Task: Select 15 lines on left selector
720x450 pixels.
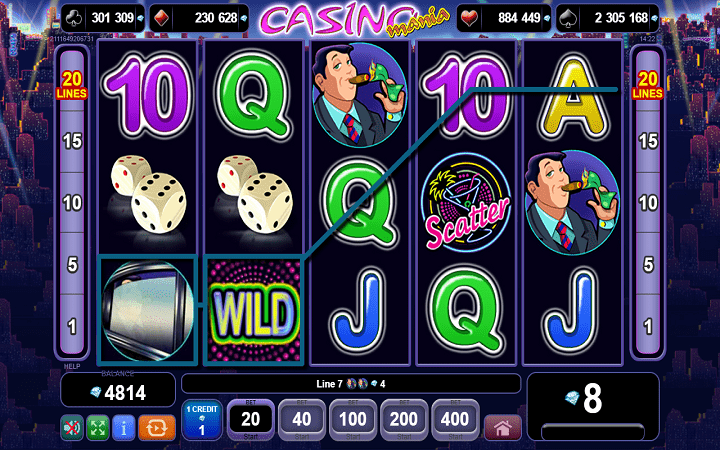Action: click(72, 141)
